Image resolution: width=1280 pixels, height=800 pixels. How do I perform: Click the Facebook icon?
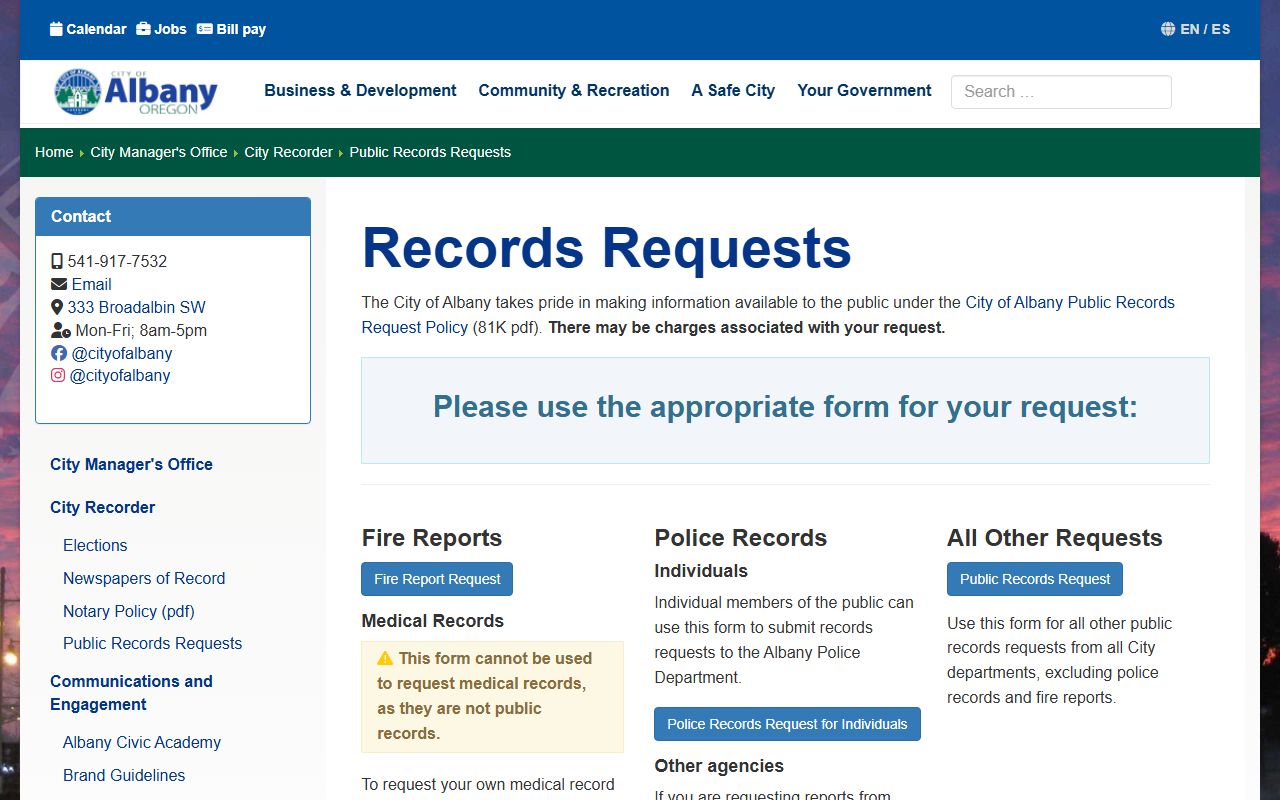(59, 353)
